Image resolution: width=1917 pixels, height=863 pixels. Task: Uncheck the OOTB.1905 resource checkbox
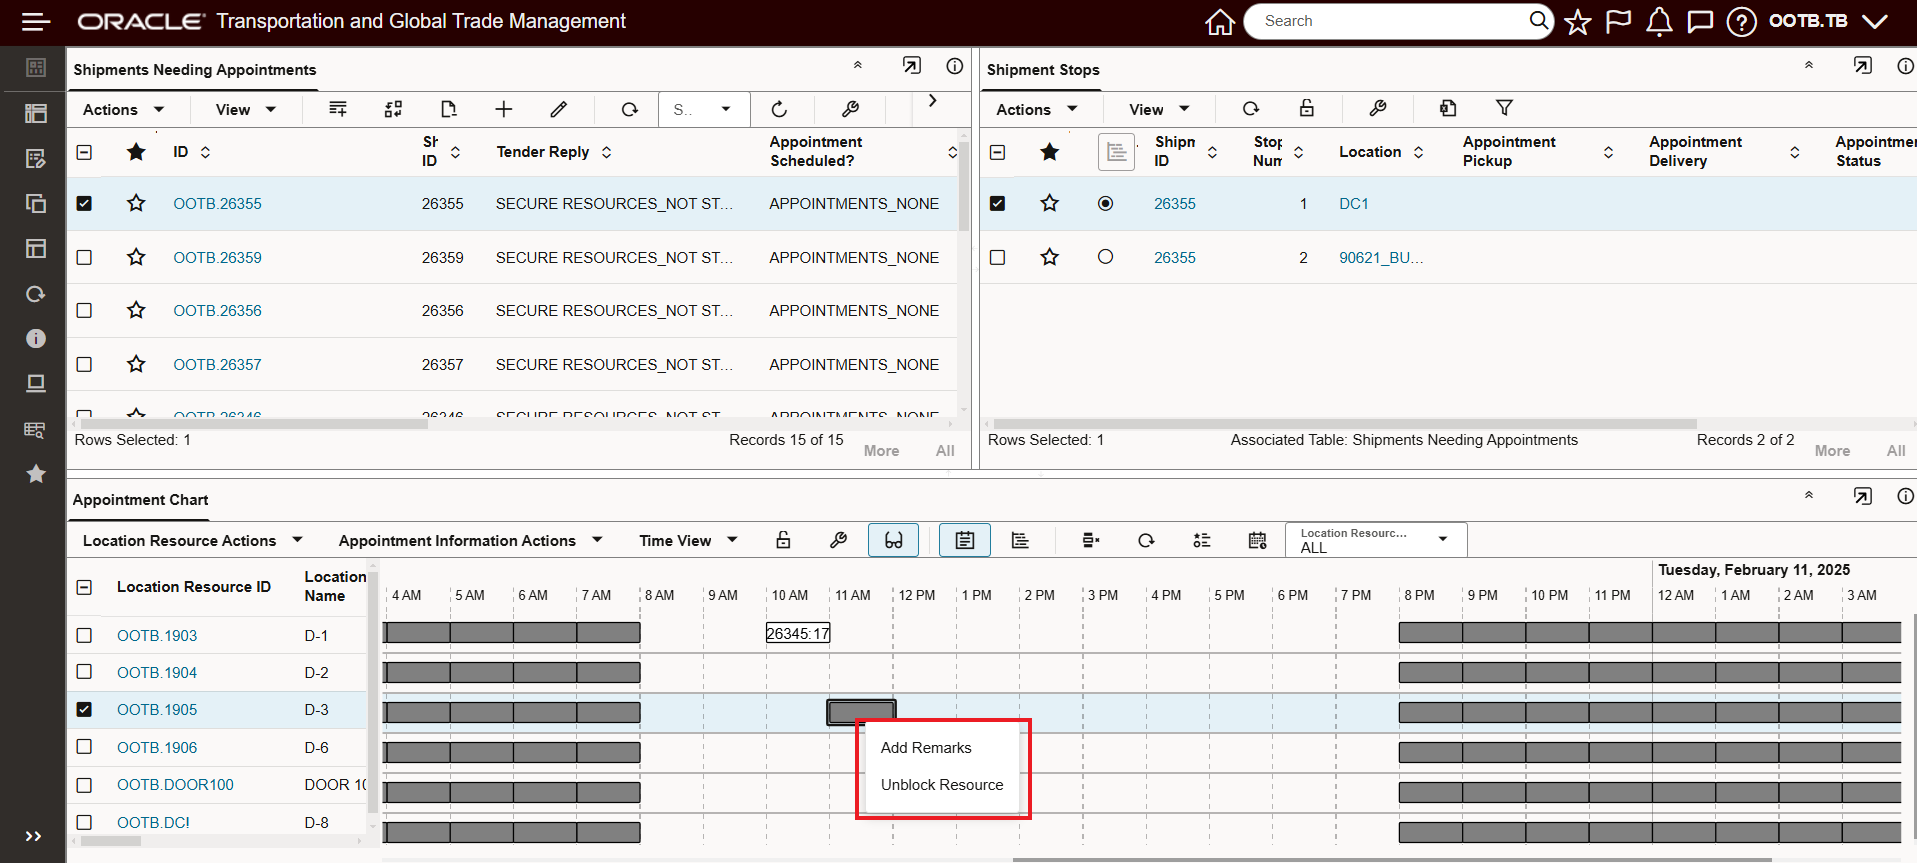tap(84, 709)
